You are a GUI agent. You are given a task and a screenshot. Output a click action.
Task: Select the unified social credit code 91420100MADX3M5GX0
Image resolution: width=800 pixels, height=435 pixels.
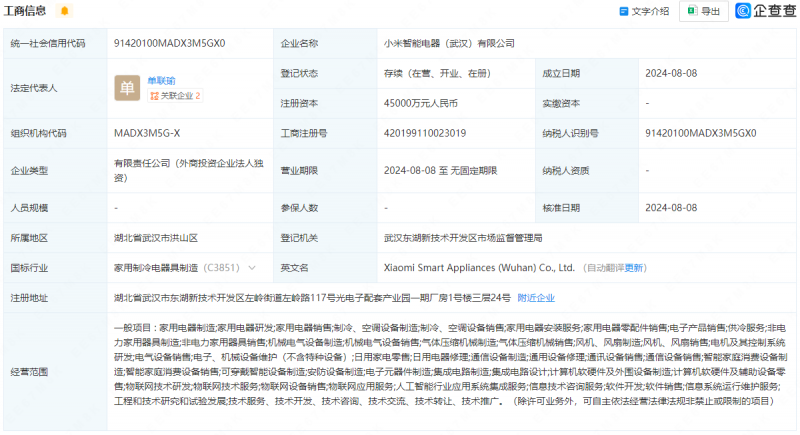click(169, 43)
